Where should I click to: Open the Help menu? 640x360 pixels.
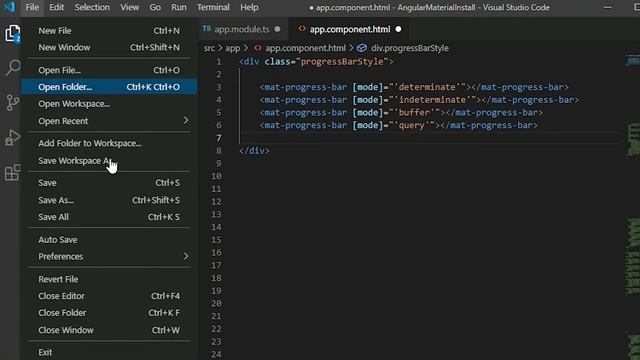(x=249, y=7)
